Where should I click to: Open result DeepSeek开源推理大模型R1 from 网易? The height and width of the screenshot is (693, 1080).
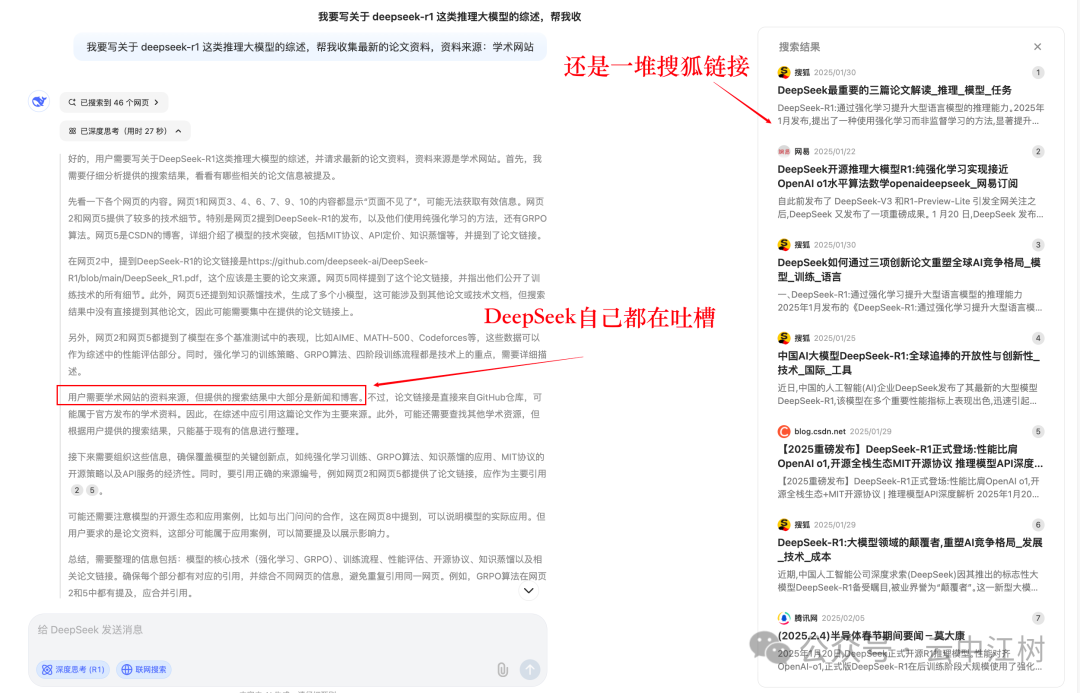(x=897, y=176)
